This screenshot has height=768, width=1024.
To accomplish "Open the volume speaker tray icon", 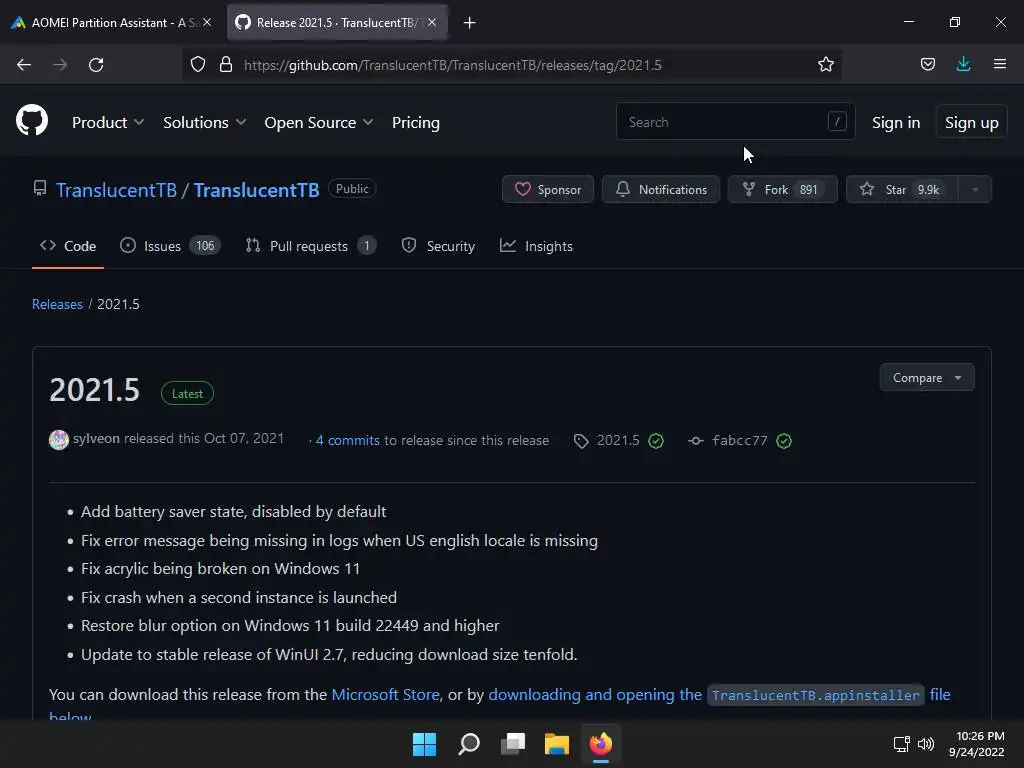I will coord(926,744).
